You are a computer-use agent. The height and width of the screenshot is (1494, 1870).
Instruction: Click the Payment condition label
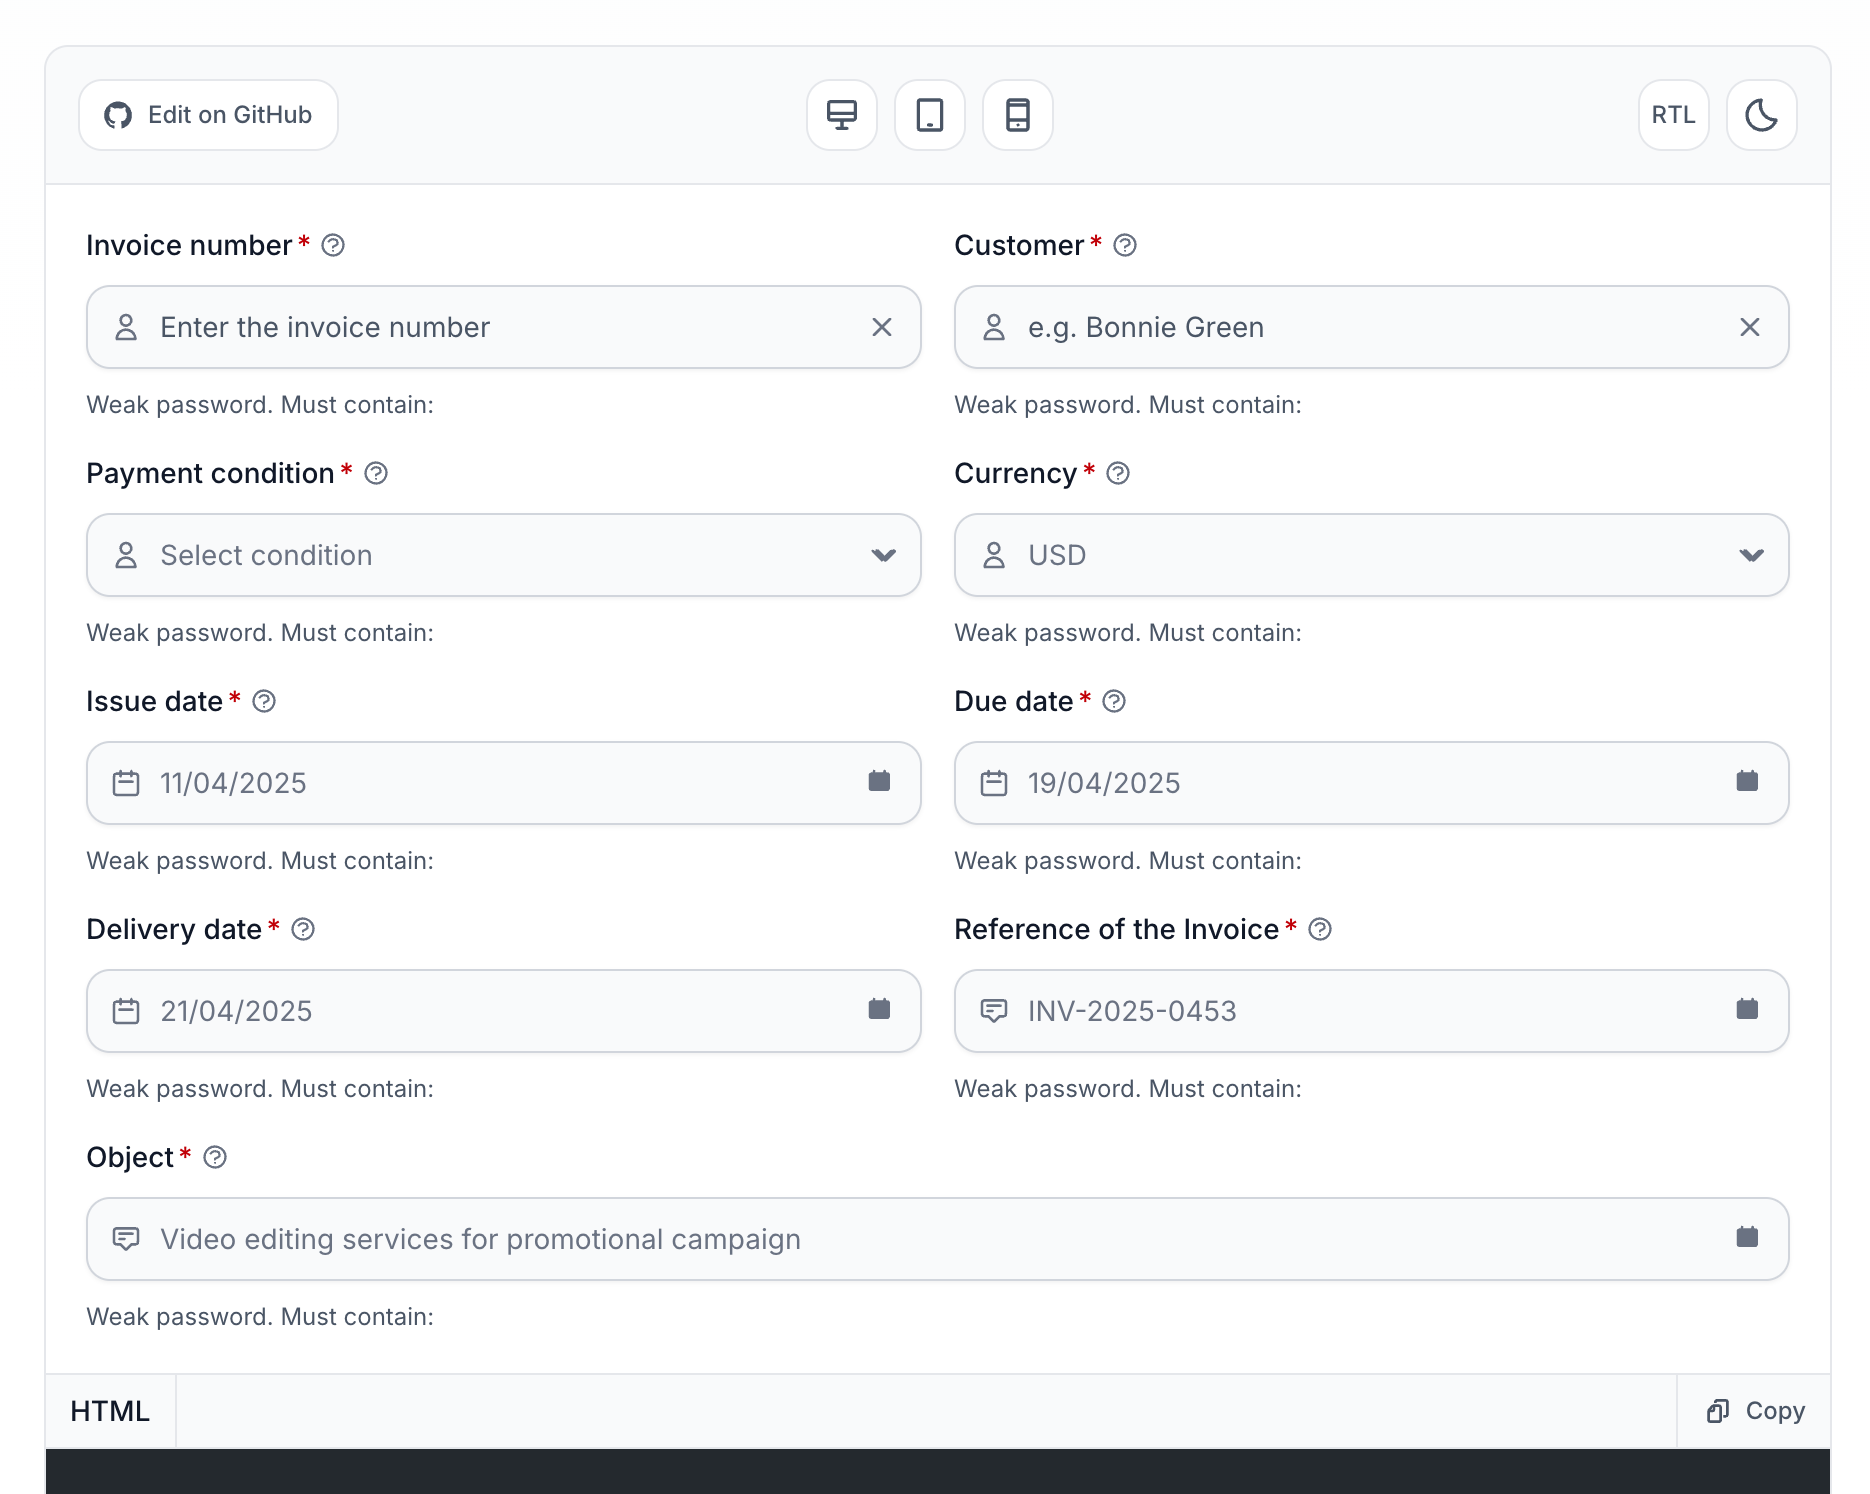pyautogui.click(x=210, y=473)
